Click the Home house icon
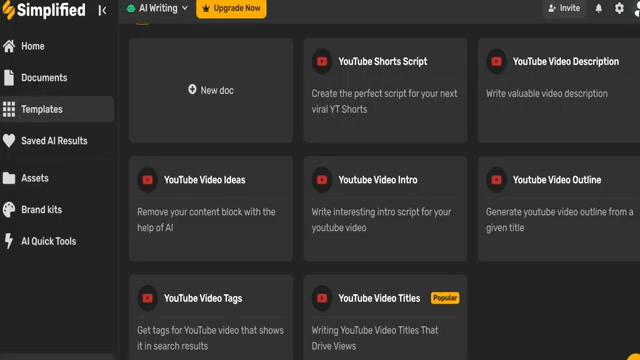Viewport: 640px width, 360px height. click(x=9, y=46)
